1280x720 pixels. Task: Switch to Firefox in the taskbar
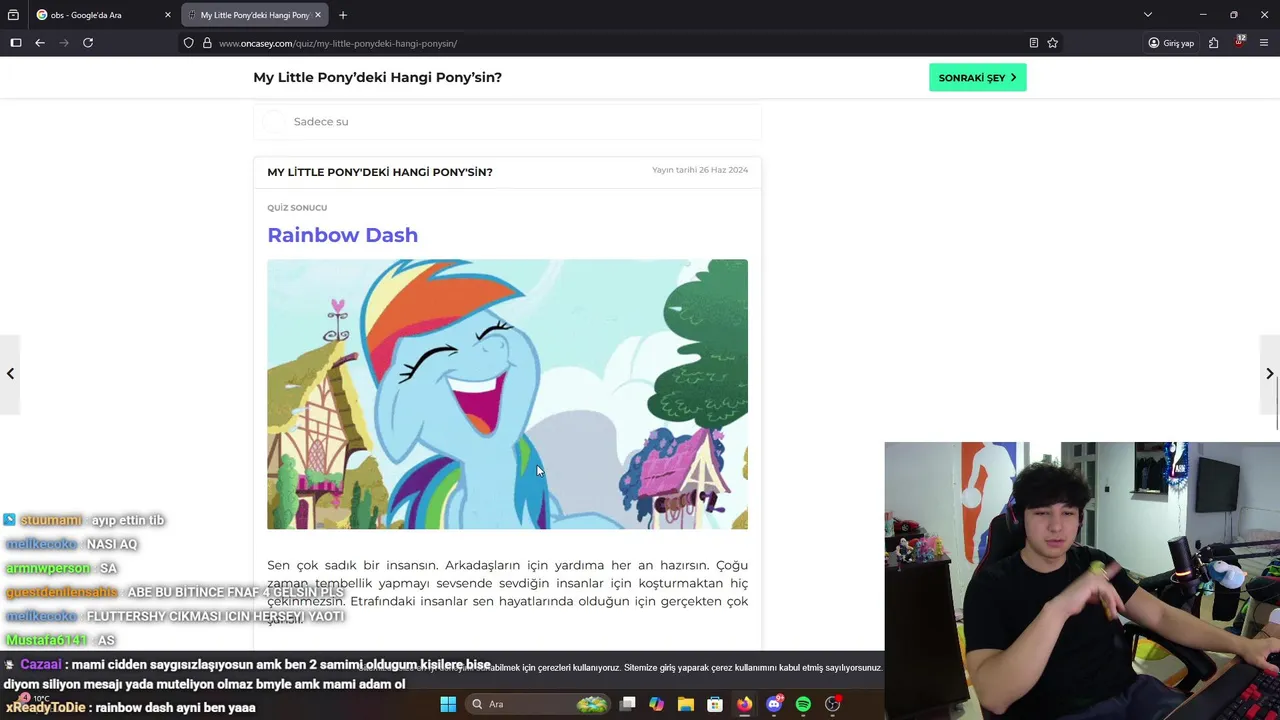pyautogui.click(x=744, y=704)
